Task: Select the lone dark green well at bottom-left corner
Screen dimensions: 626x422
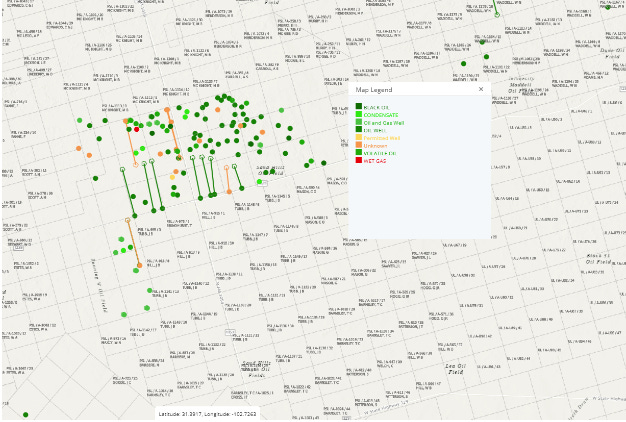Action: (26, 415)
